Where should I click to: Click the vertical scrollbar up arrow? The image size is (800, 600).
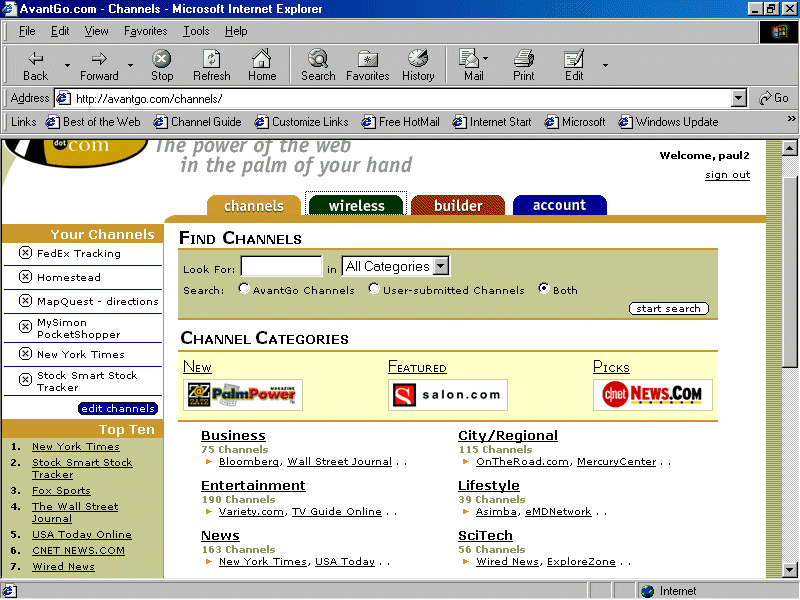pos(789,148)
